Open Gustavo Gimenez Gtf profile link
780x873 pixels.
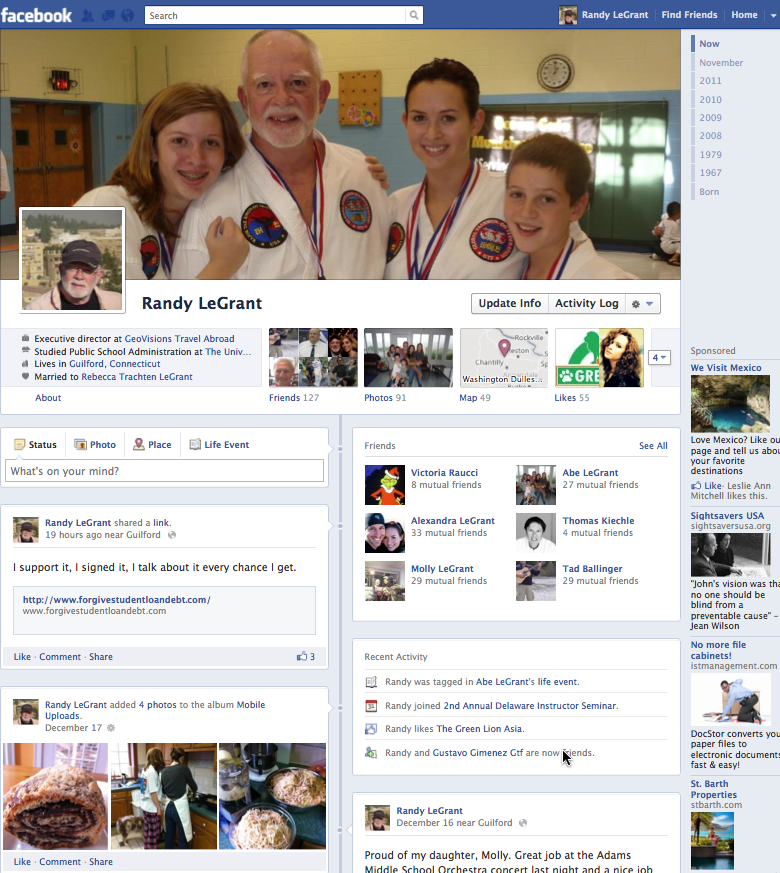(478, 753)
